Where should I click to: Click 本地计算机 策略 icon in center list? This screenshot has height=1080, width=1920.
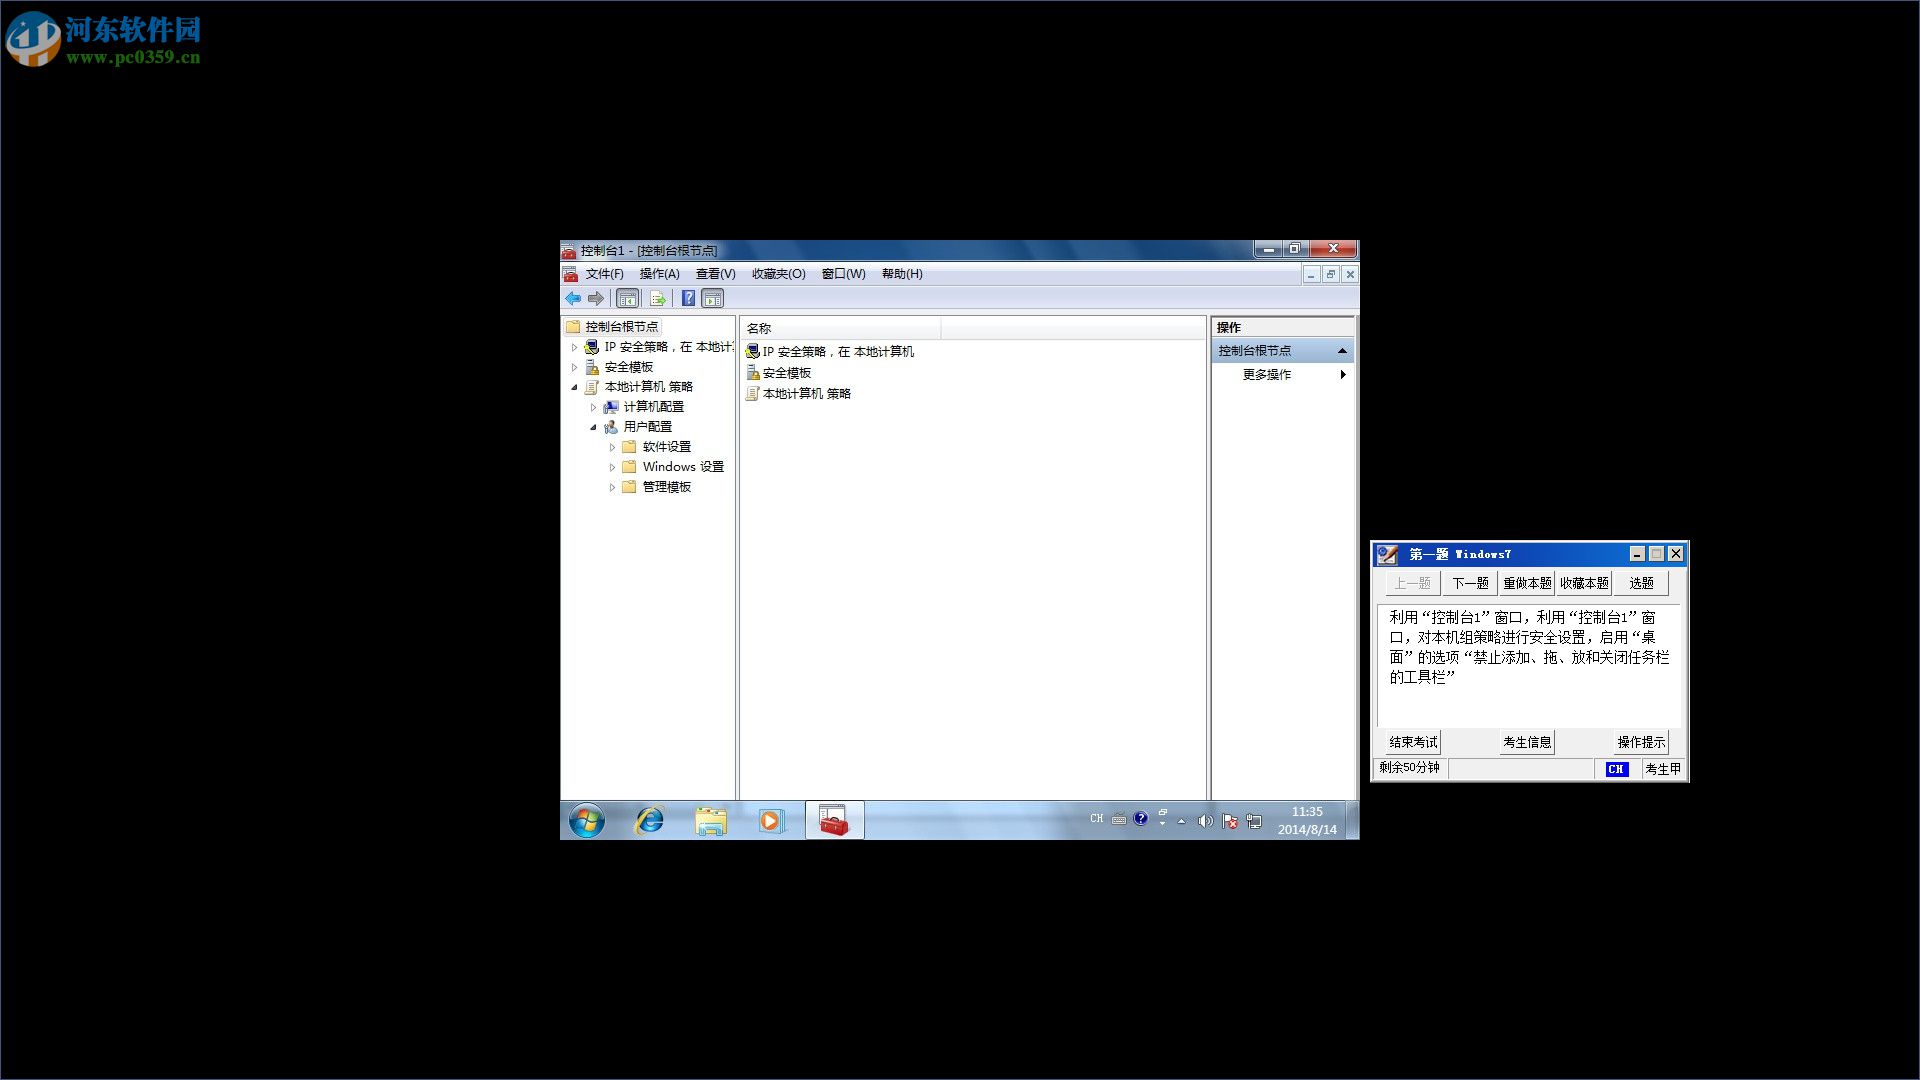[753, 394]
